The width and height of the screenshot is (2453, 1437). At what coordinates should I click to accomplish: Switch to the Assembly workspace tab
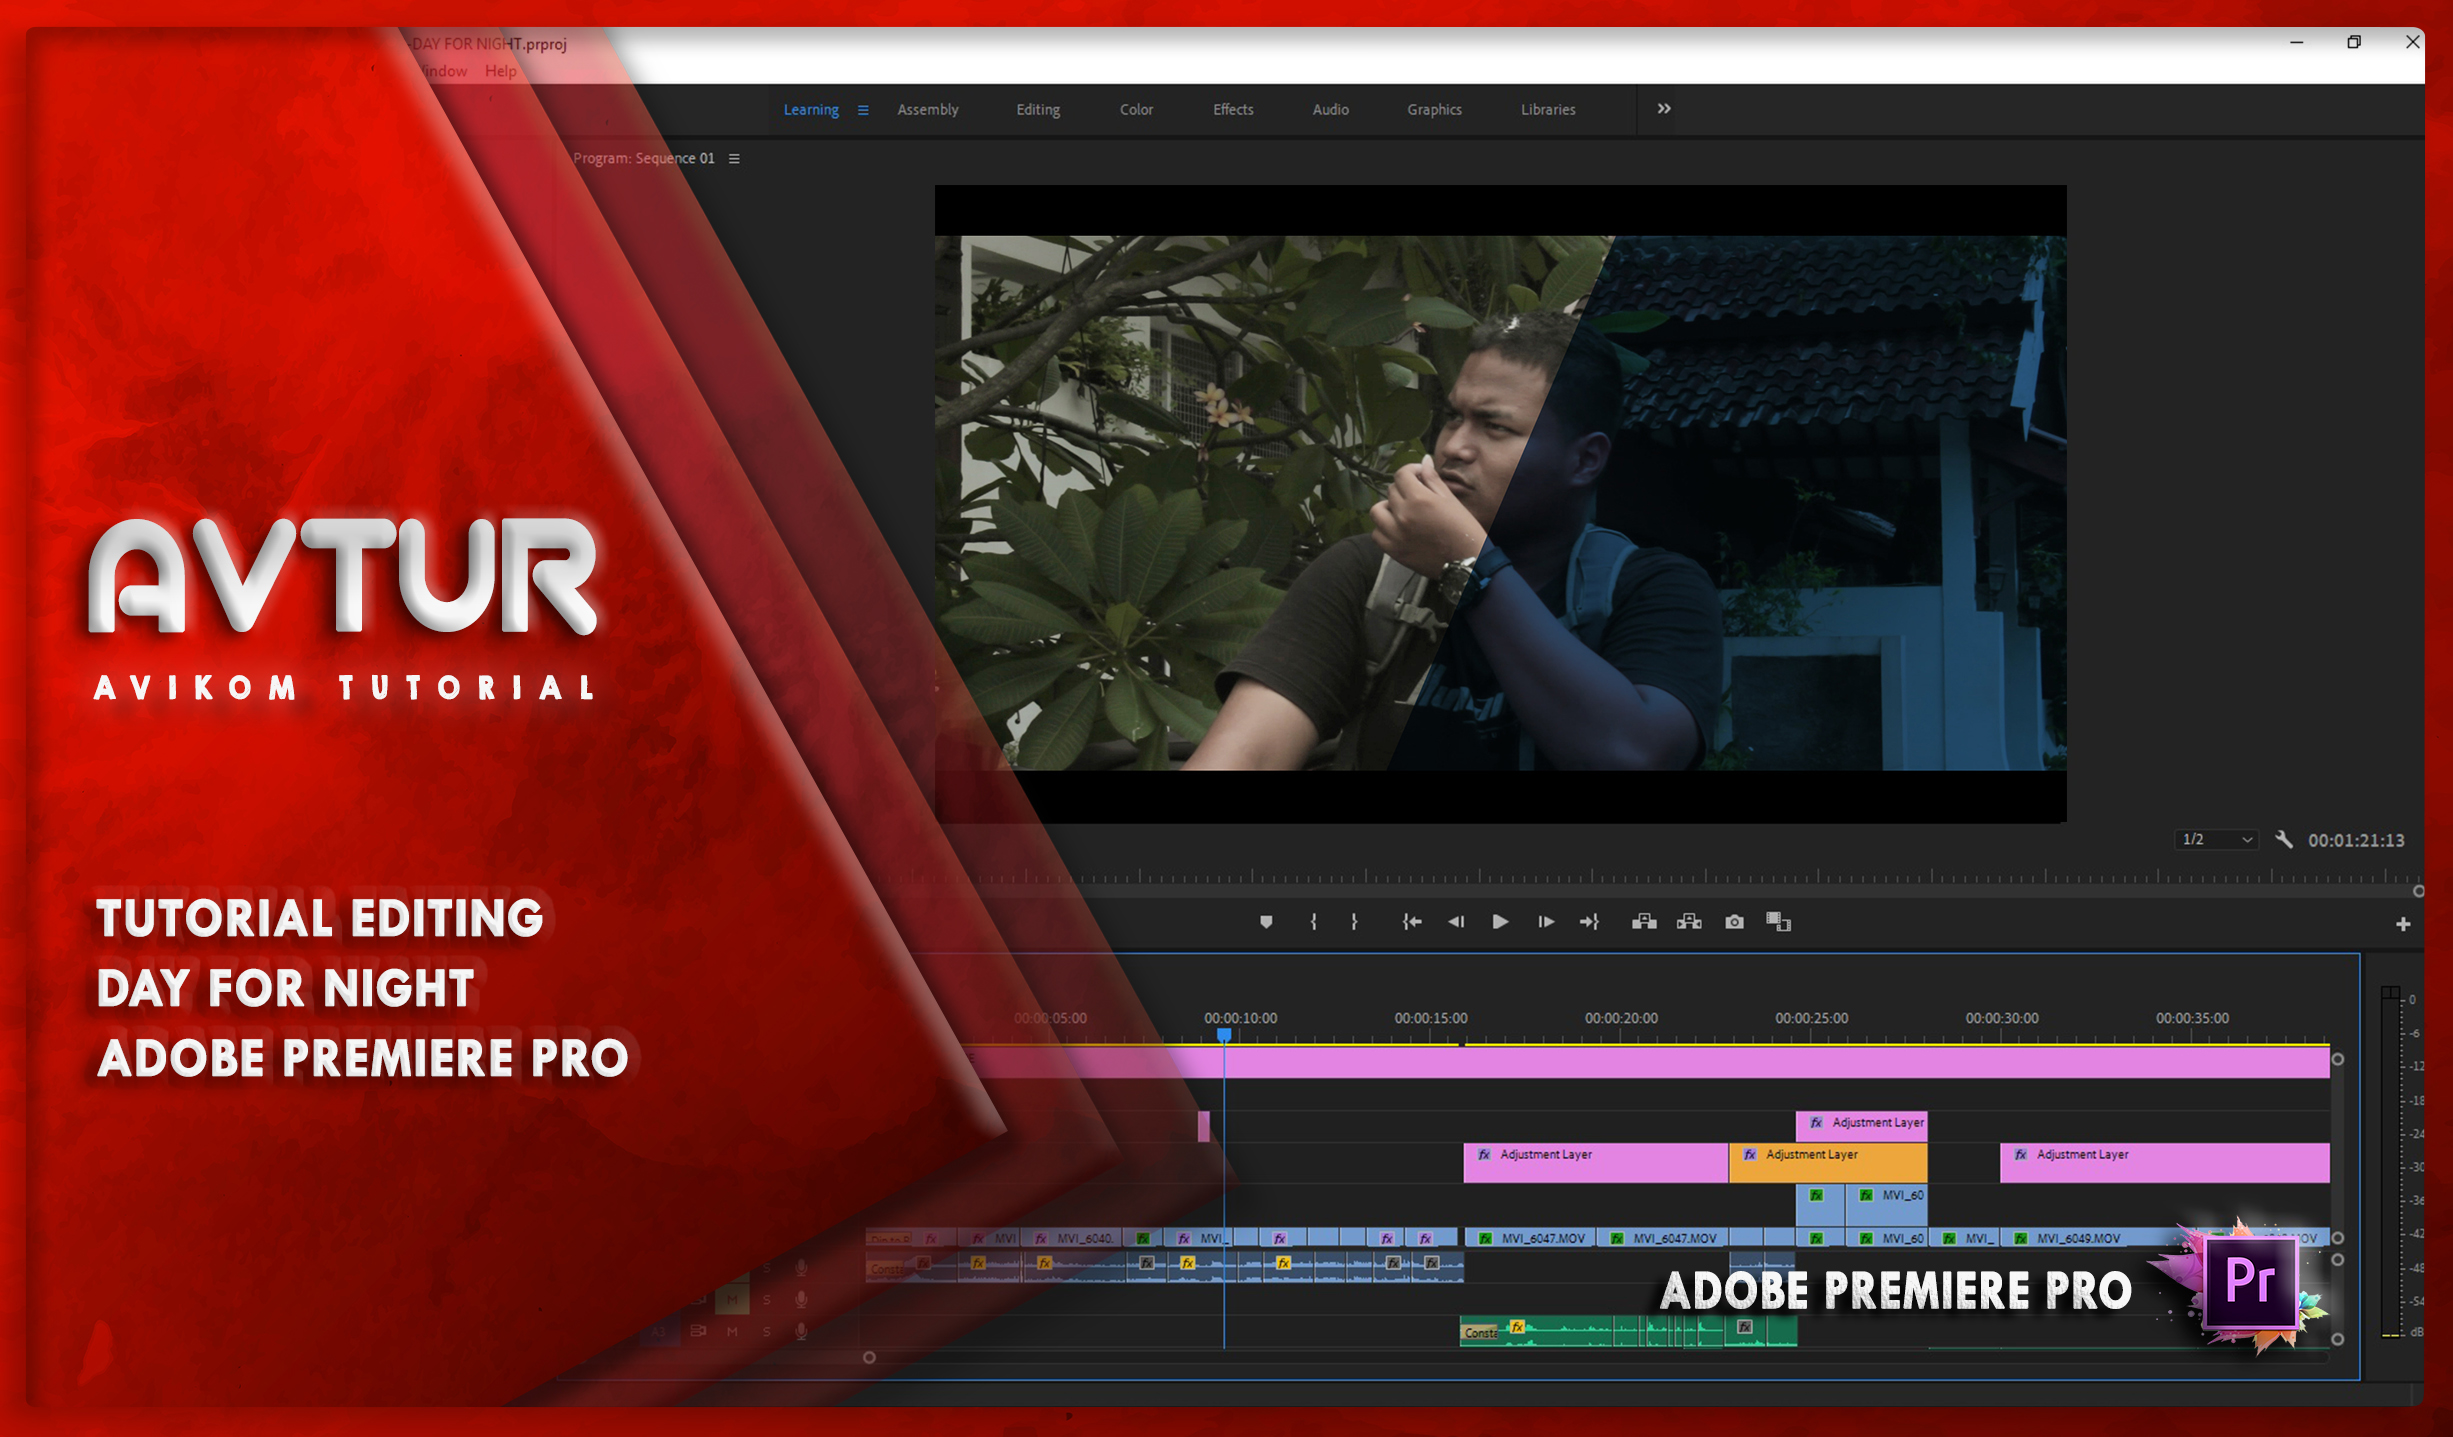click(928, 110)
